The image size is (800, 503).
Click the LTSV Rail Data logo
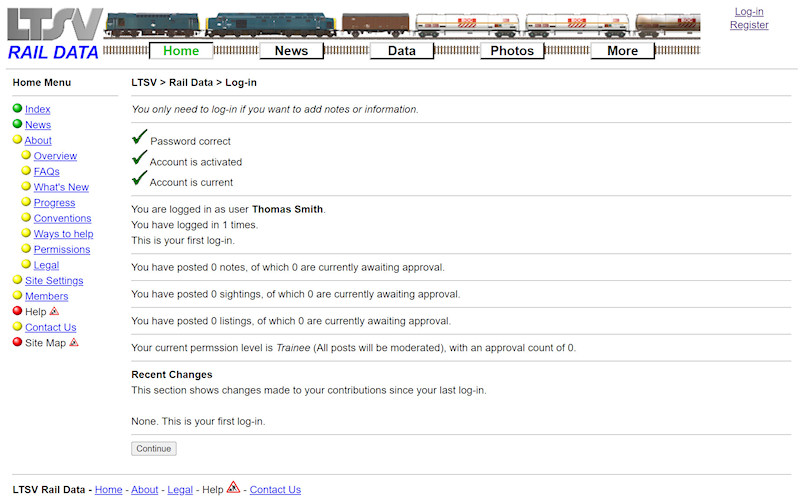(53, 34)
